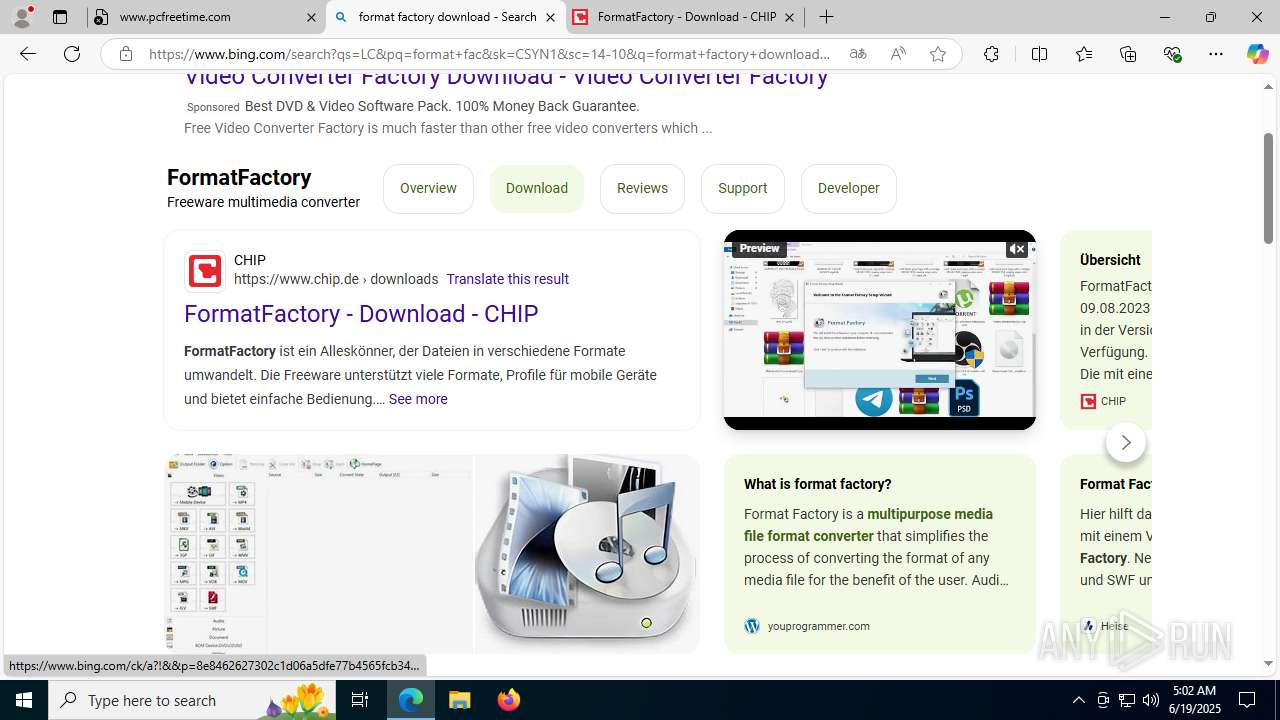Open Browser essentials icon

point(1173,54)
